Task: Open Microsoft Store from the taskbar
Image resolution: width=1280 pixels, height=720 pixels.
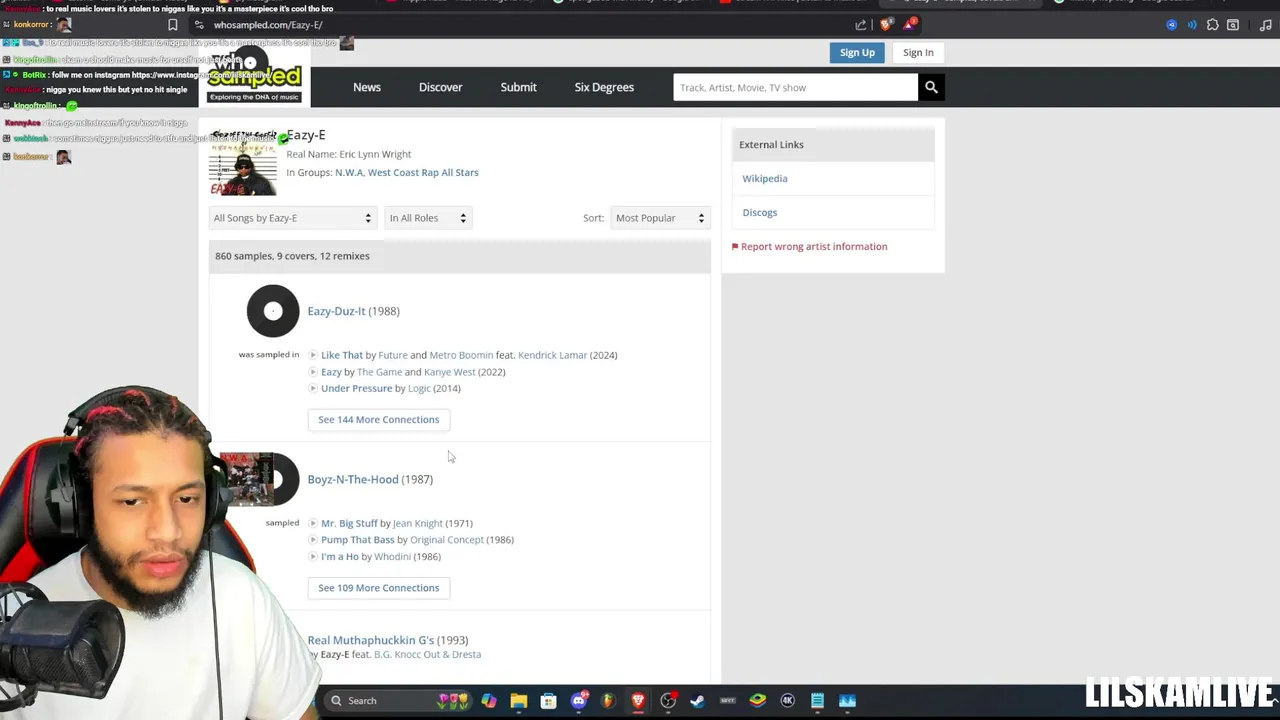Action: point(548,701)
